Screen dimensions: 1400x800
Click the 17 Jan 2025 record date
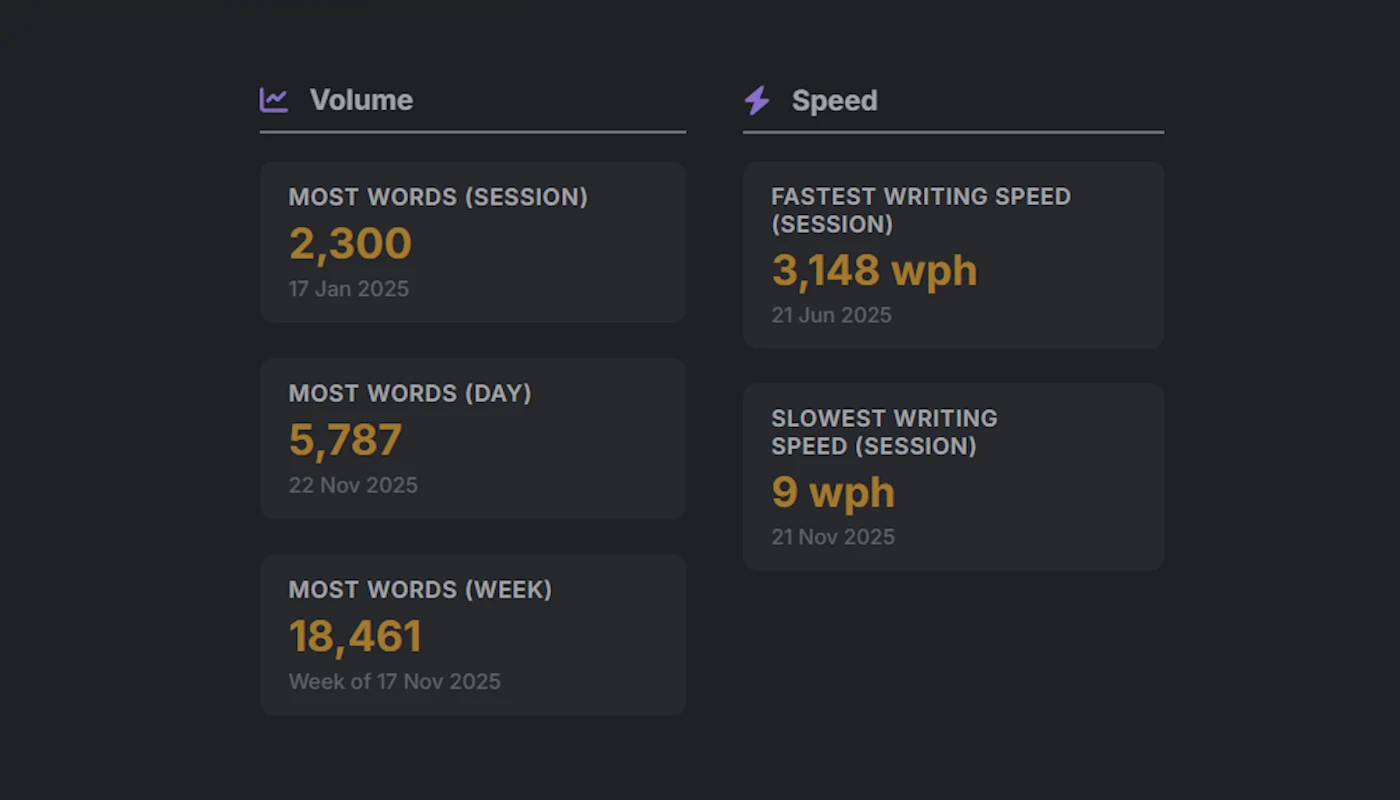tap(348, 289)
